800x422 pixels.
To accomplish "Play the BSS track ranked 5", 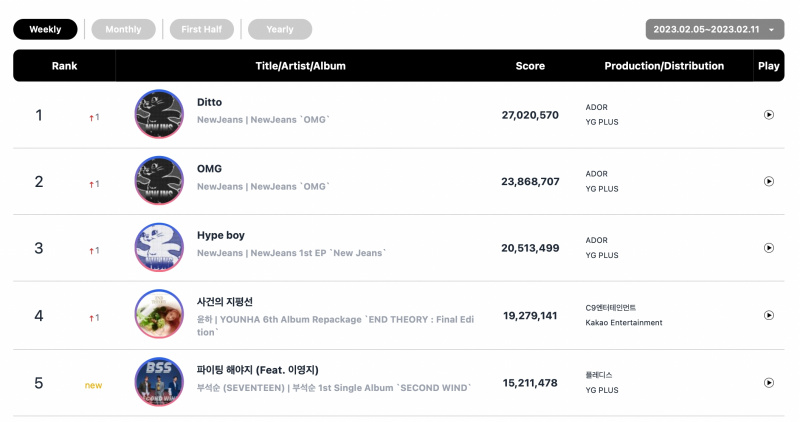I will (768, 383).
